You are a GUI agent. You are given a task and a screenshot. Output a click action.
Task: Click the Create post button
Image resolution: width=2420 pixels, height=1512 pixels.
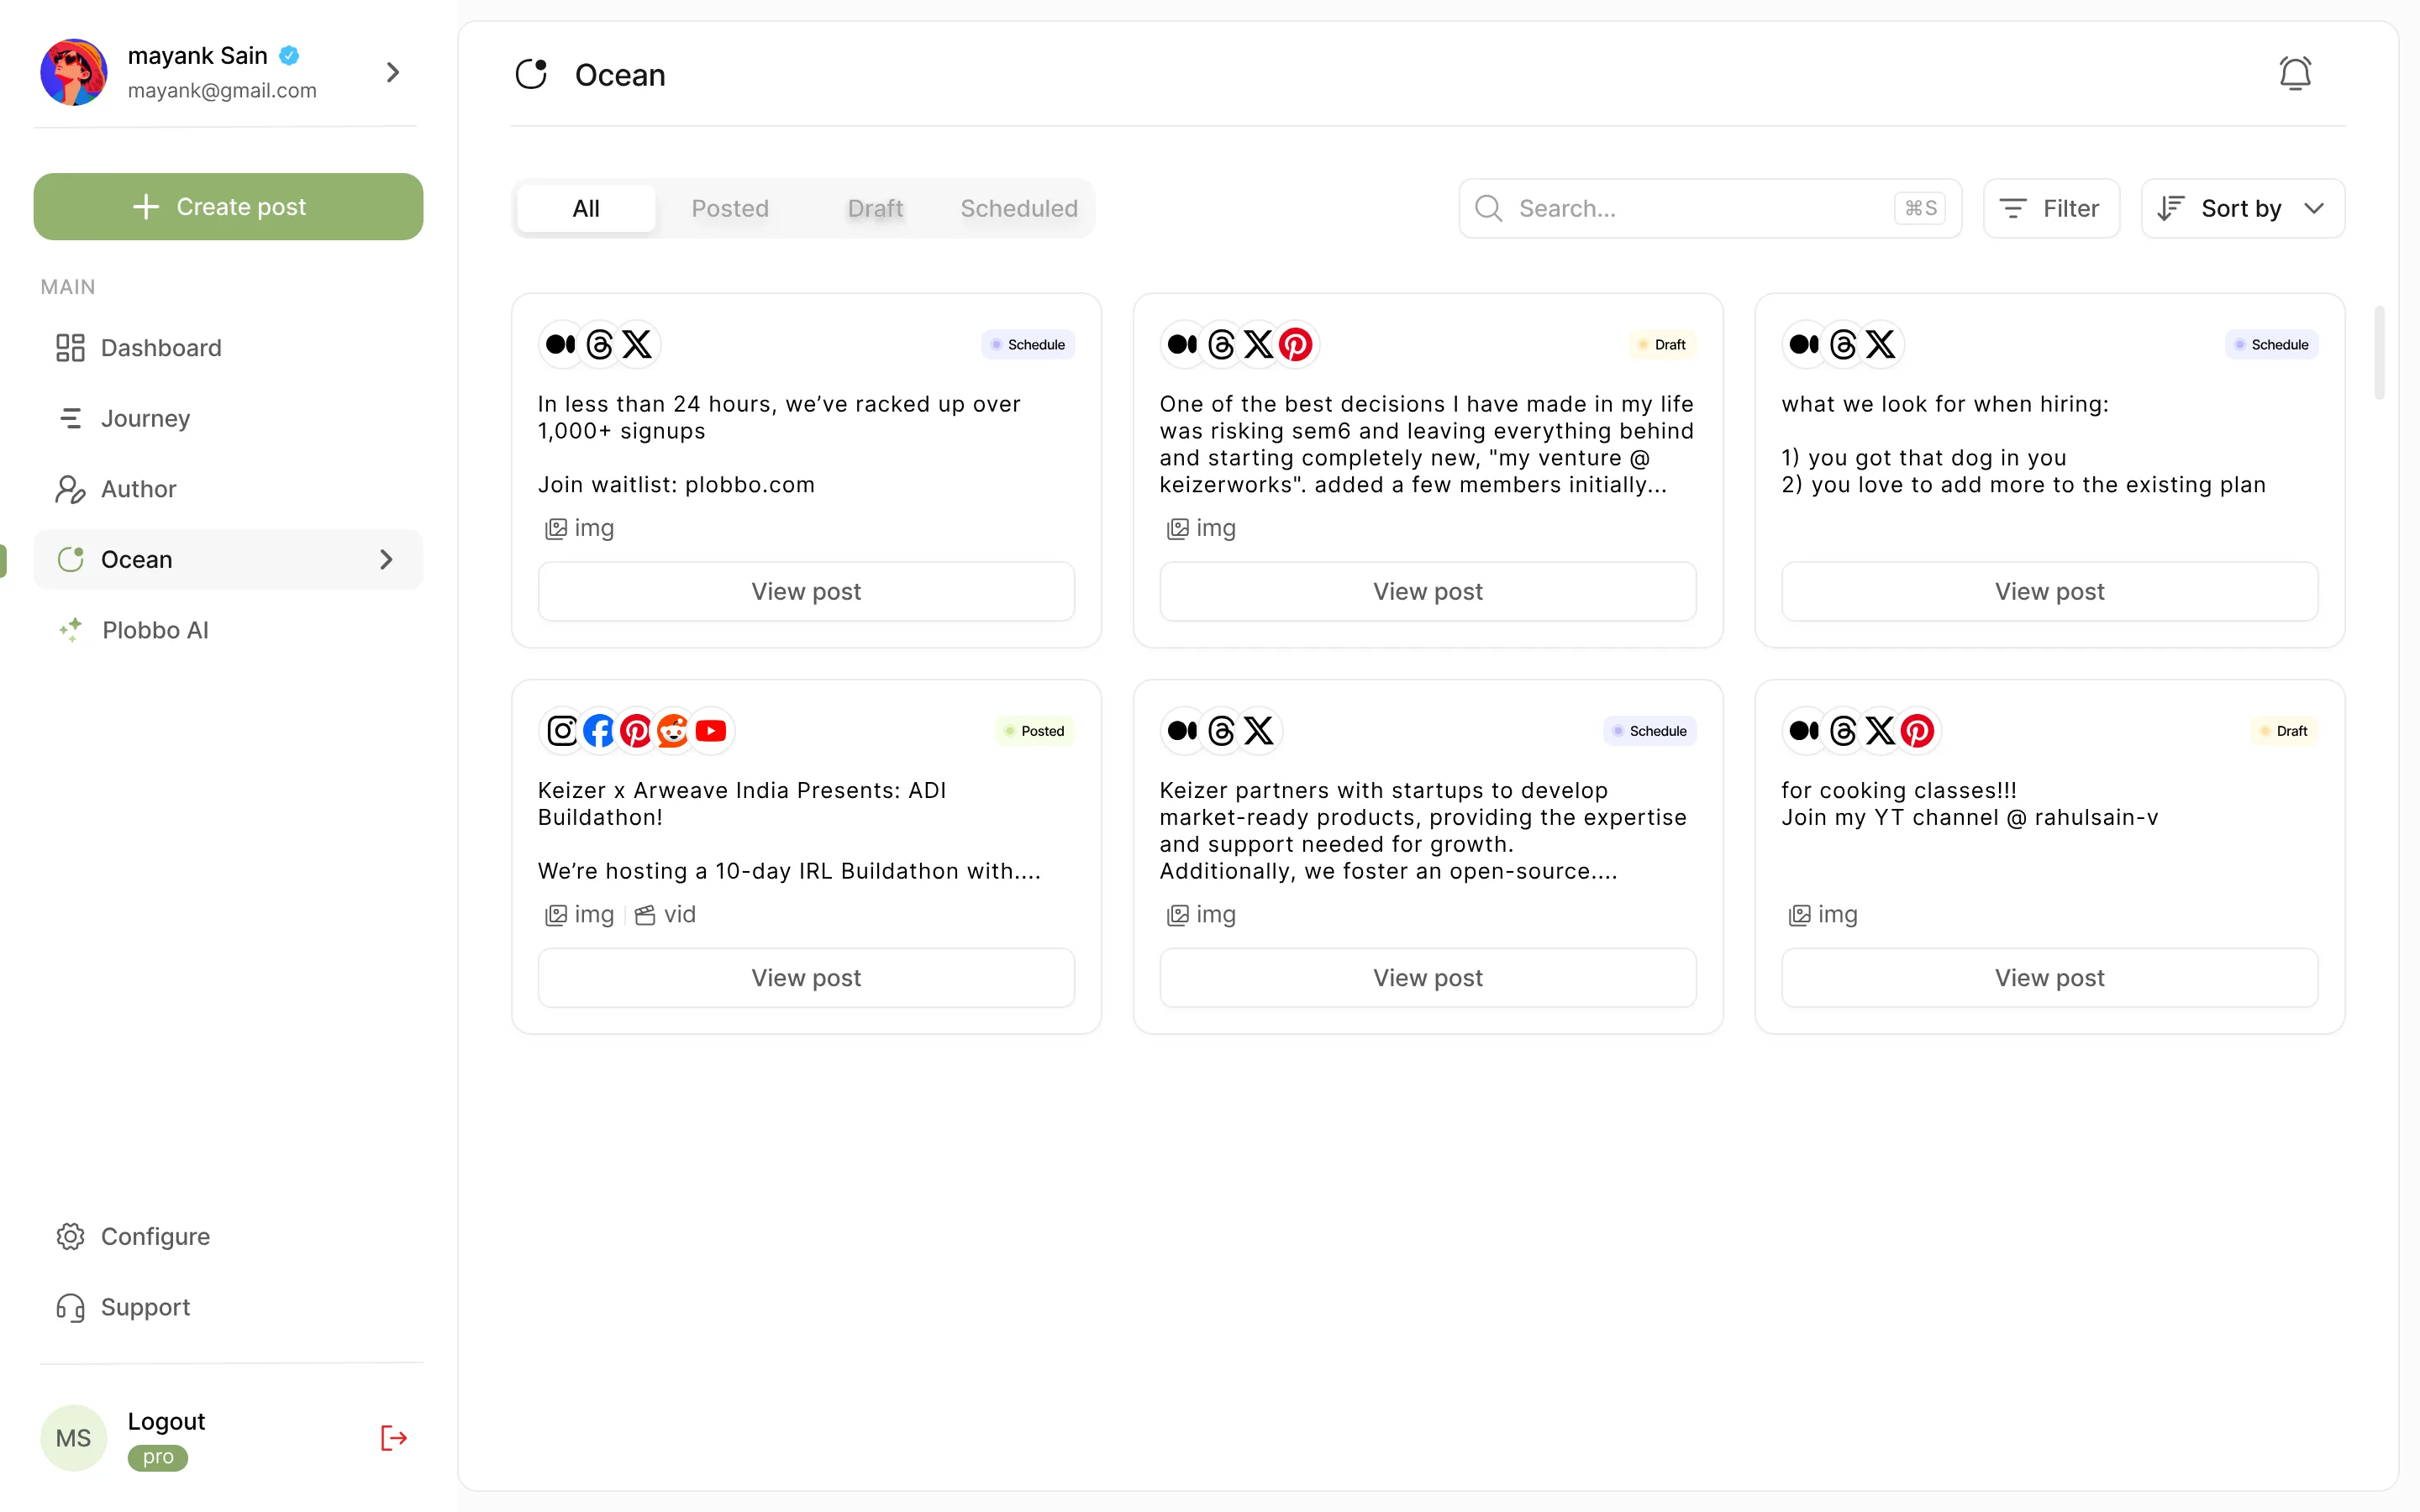pyautogui.click(x=228, y=207)
